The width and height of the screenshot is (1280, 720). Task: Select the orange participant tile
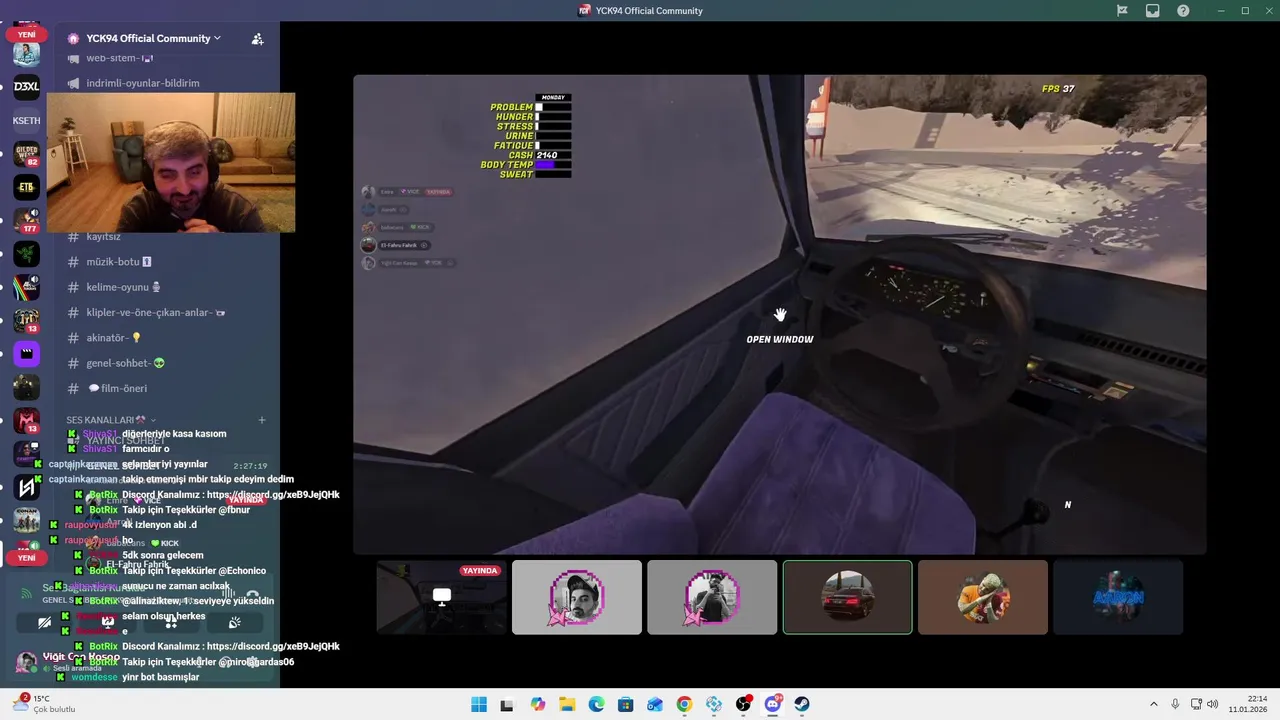pyautogui.click(x=983, y=597)
